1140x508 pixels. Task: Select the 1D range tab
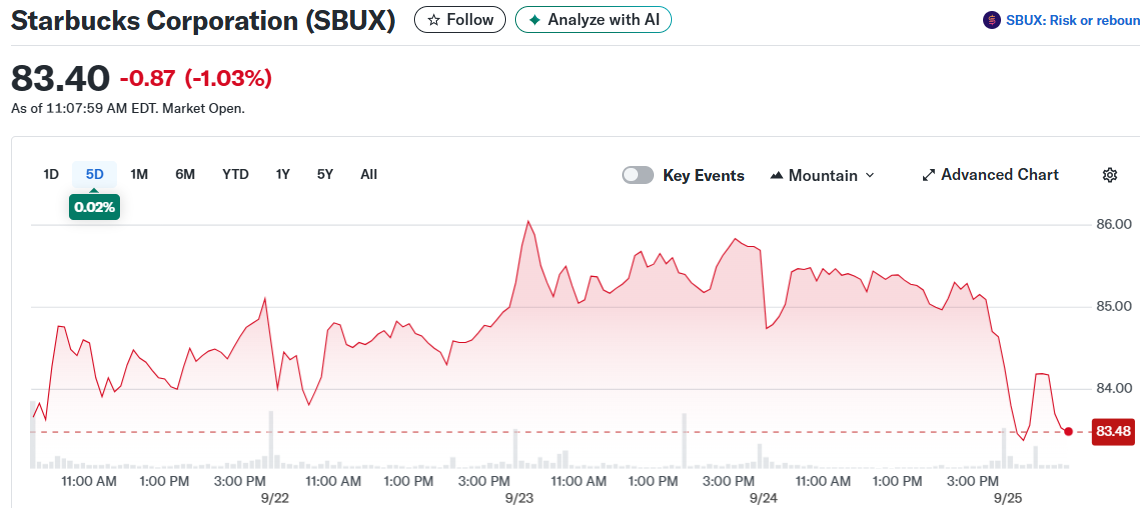(51, 174)
